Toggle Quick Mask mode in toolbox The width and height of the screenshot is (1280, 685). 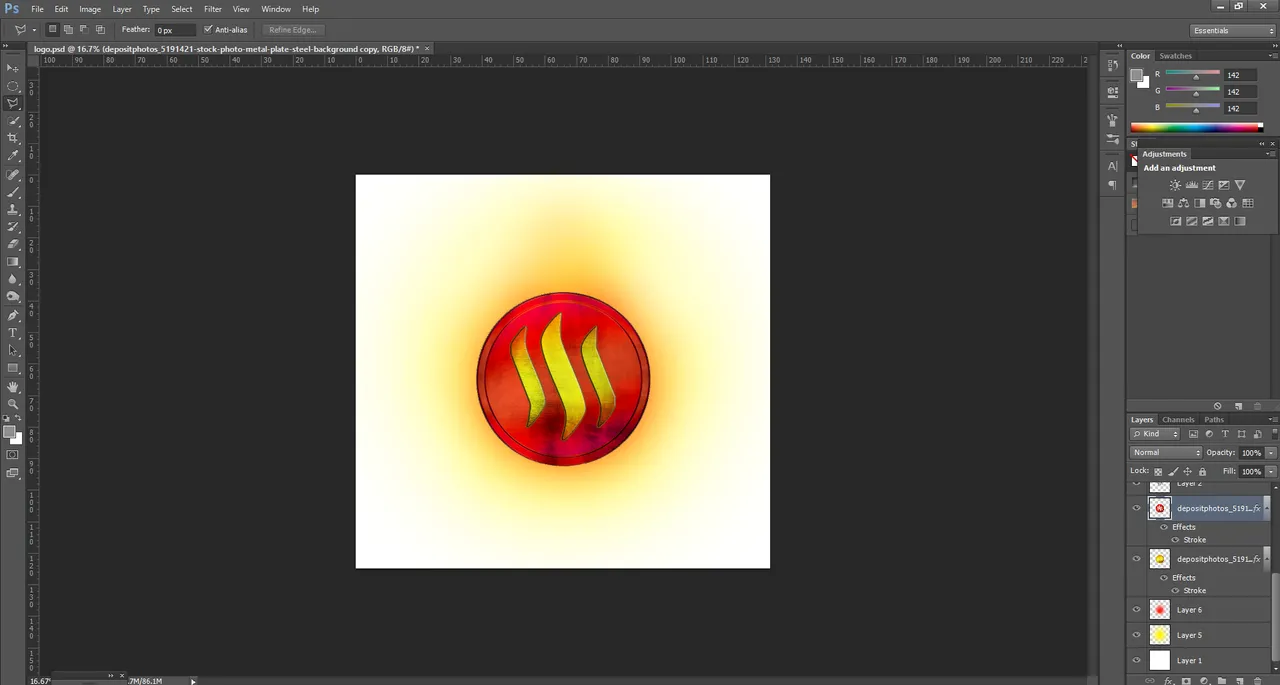(13, 455)
